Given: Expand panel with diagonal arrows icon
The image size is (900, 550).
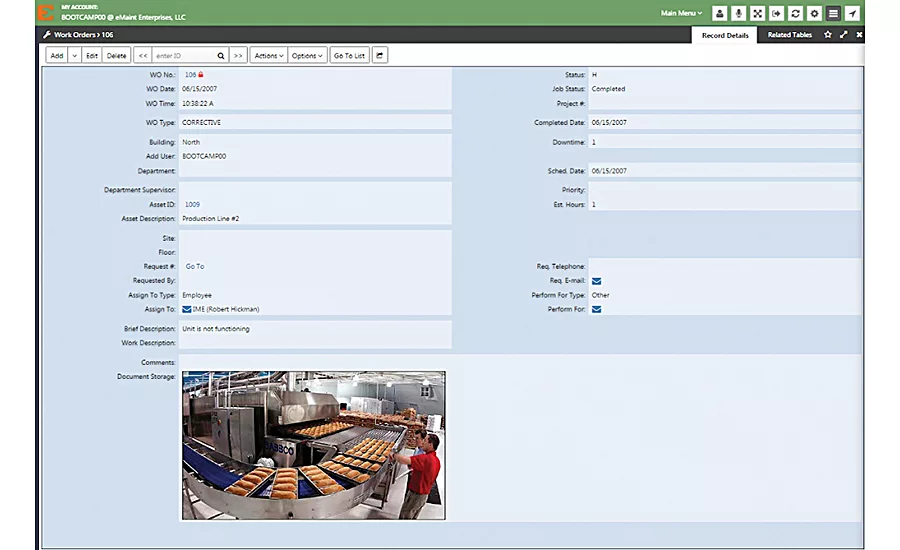Looking at the screenshot, I should click(x=844, y=34).
